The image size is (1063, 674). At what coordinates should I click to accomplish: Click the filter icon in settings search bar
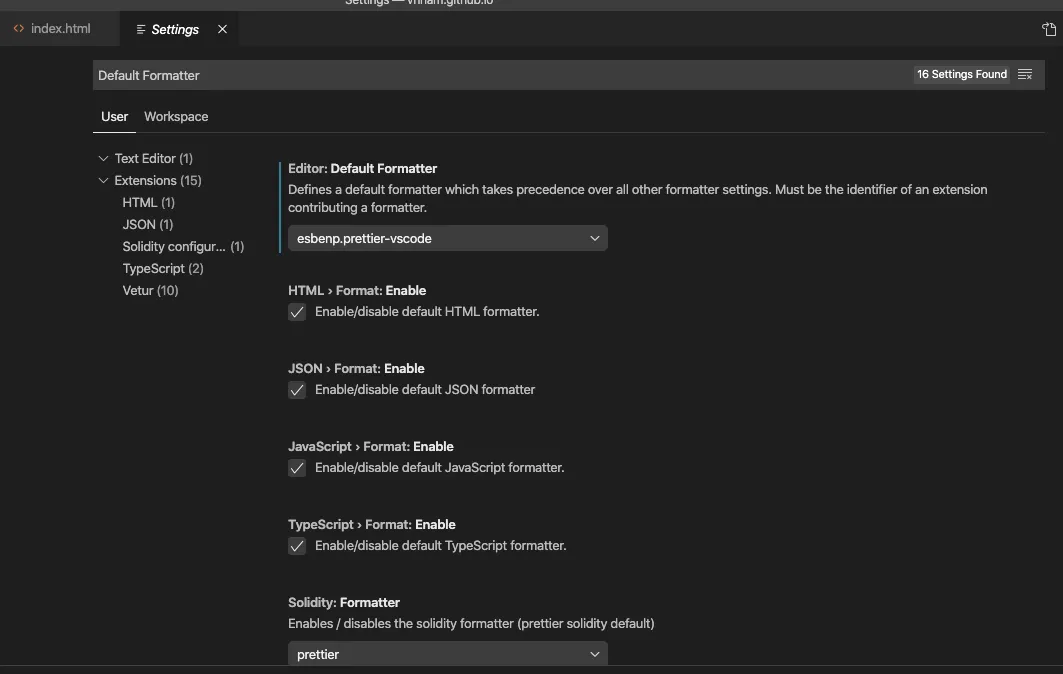pos(1025,75)
